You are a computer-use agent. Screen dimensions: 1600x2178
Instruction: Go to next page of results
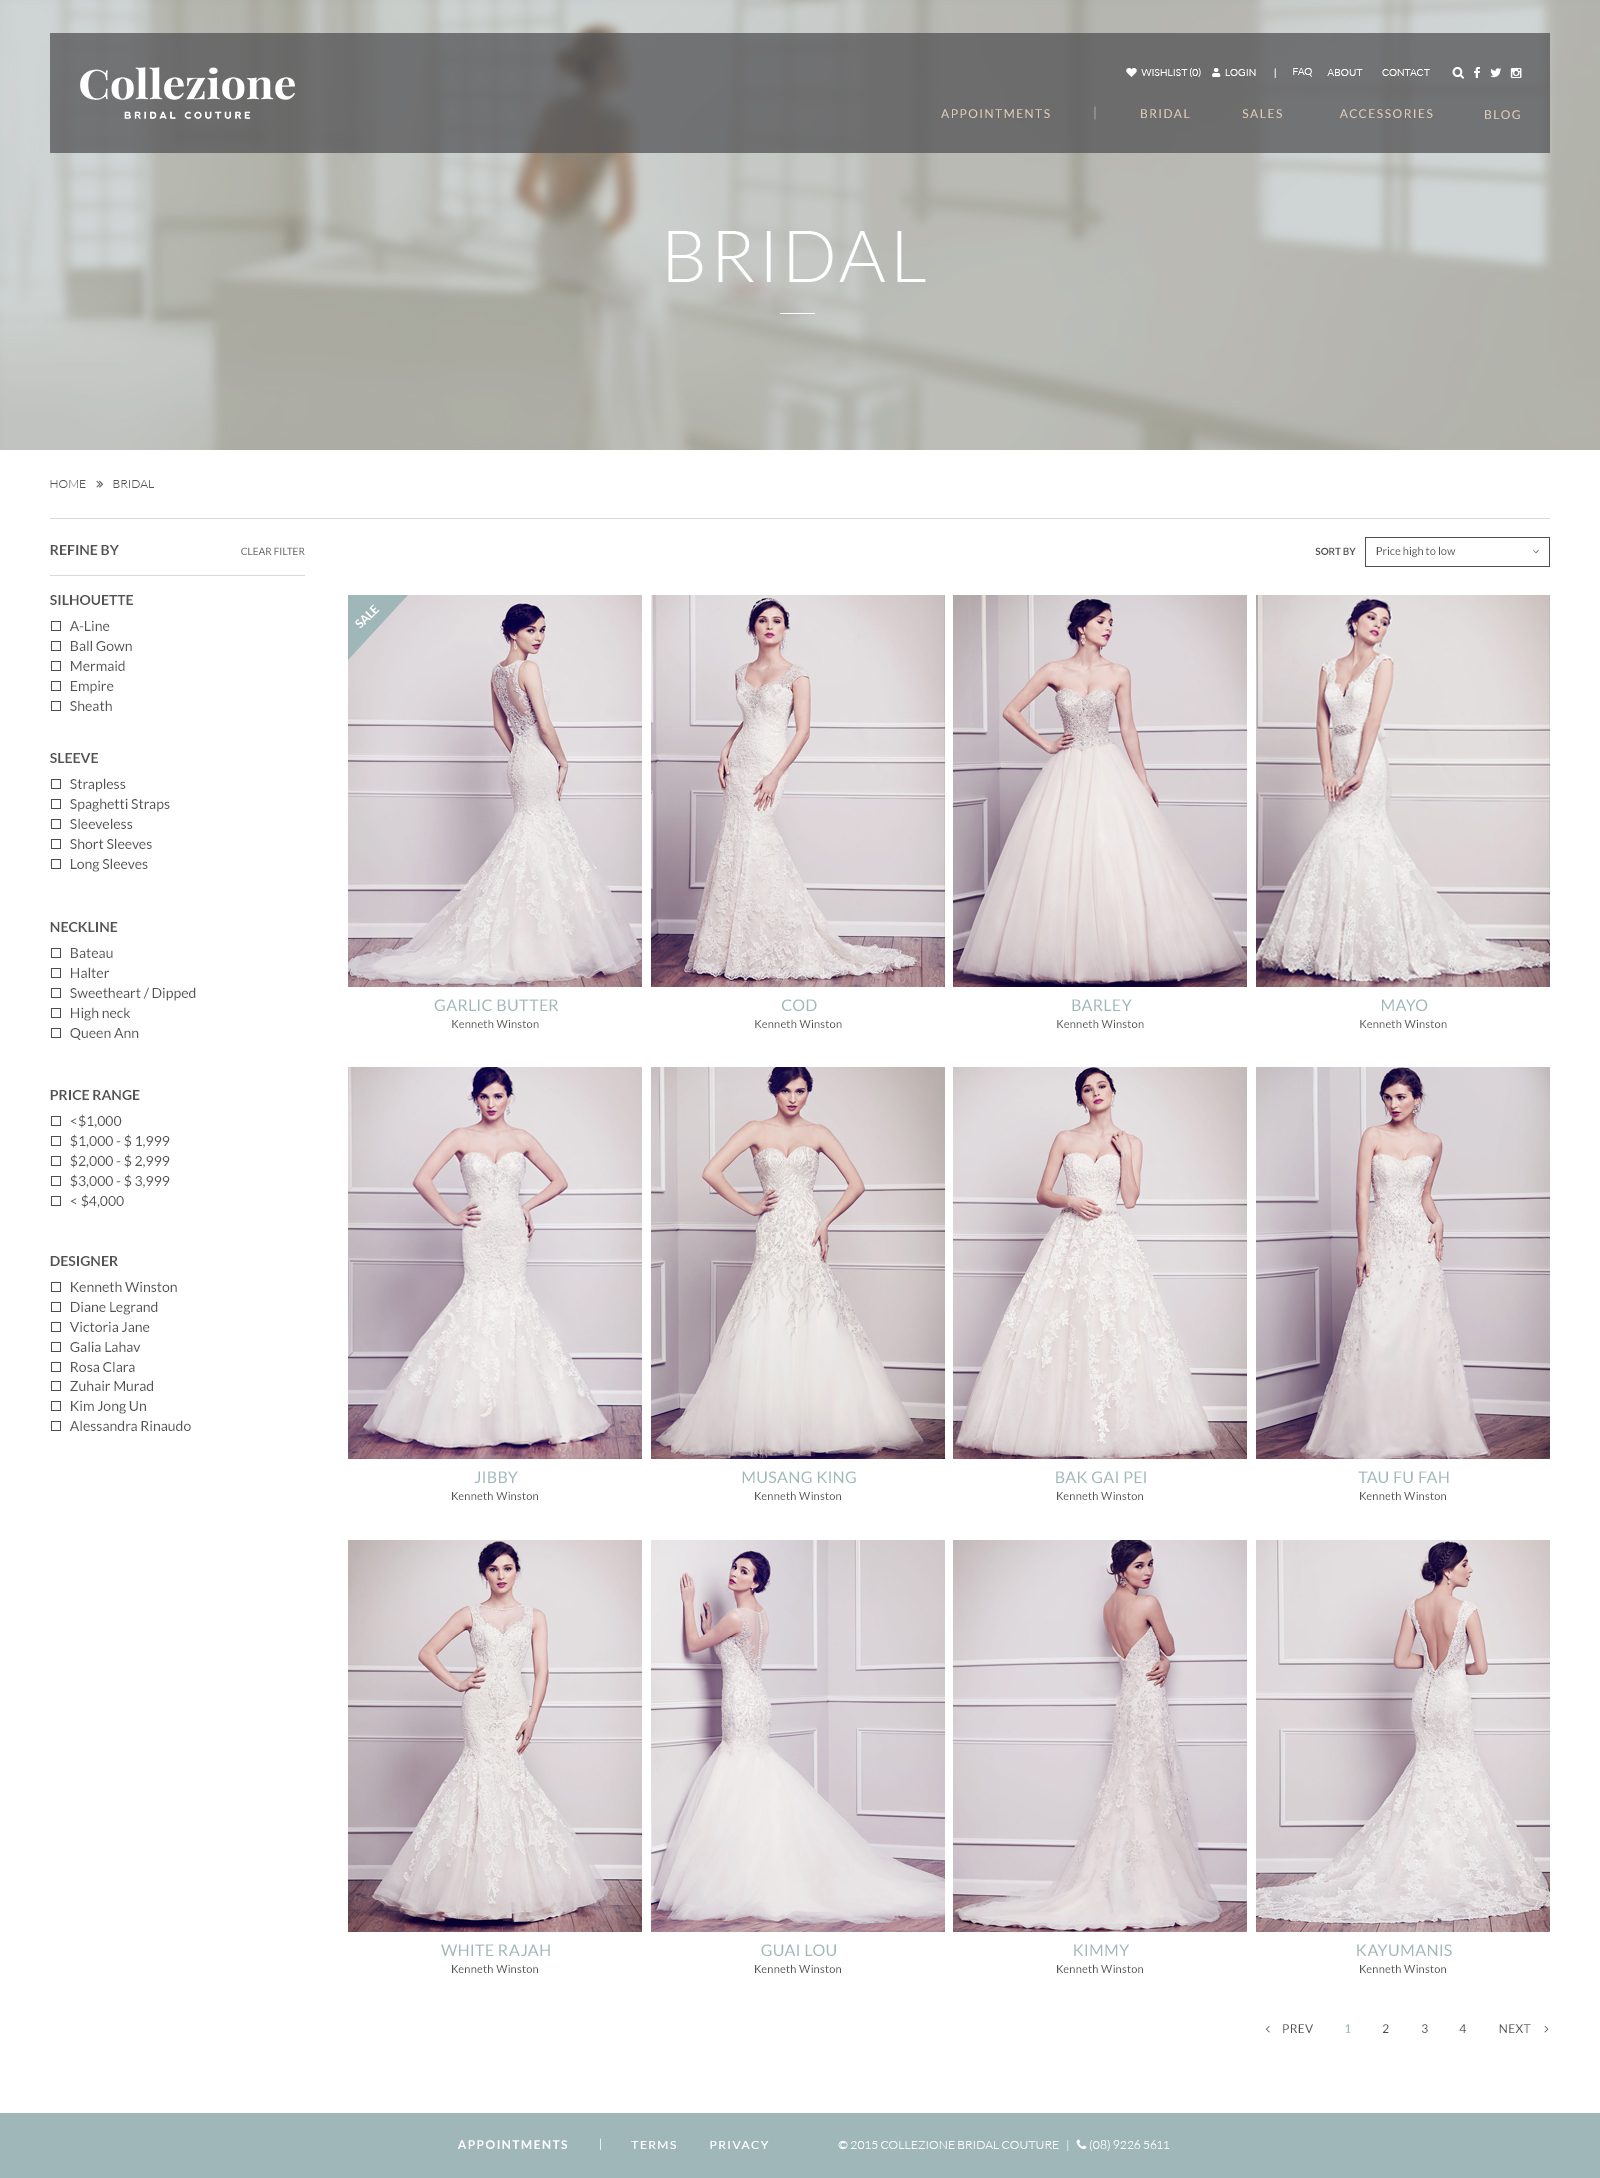click(1522, 2028)
